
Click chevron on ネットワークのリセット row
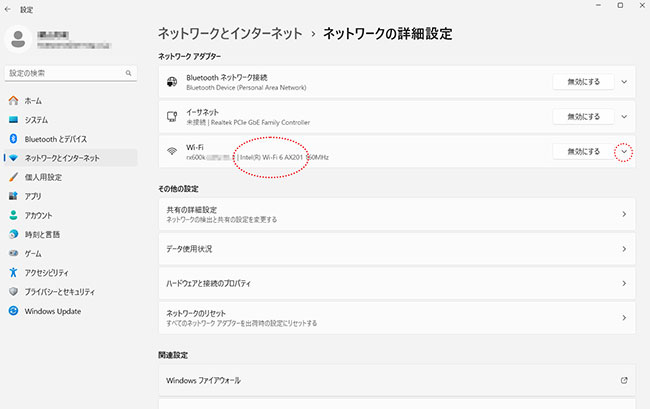pyautogui.click(x=624, y=318)
